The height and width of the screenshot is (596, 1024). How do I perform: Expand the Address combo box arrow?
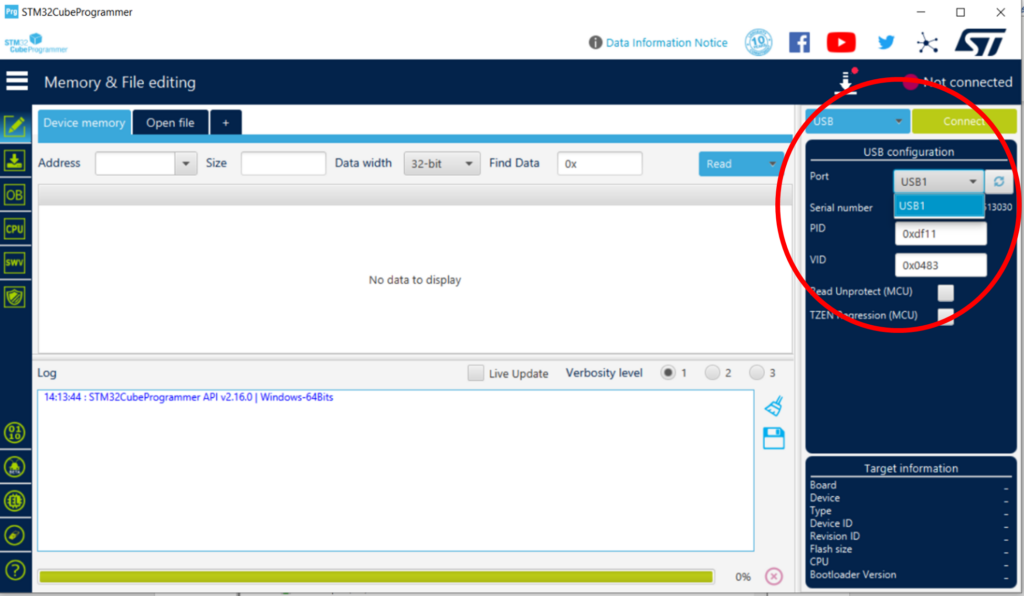pyautogui.click(x=185, y=164)
